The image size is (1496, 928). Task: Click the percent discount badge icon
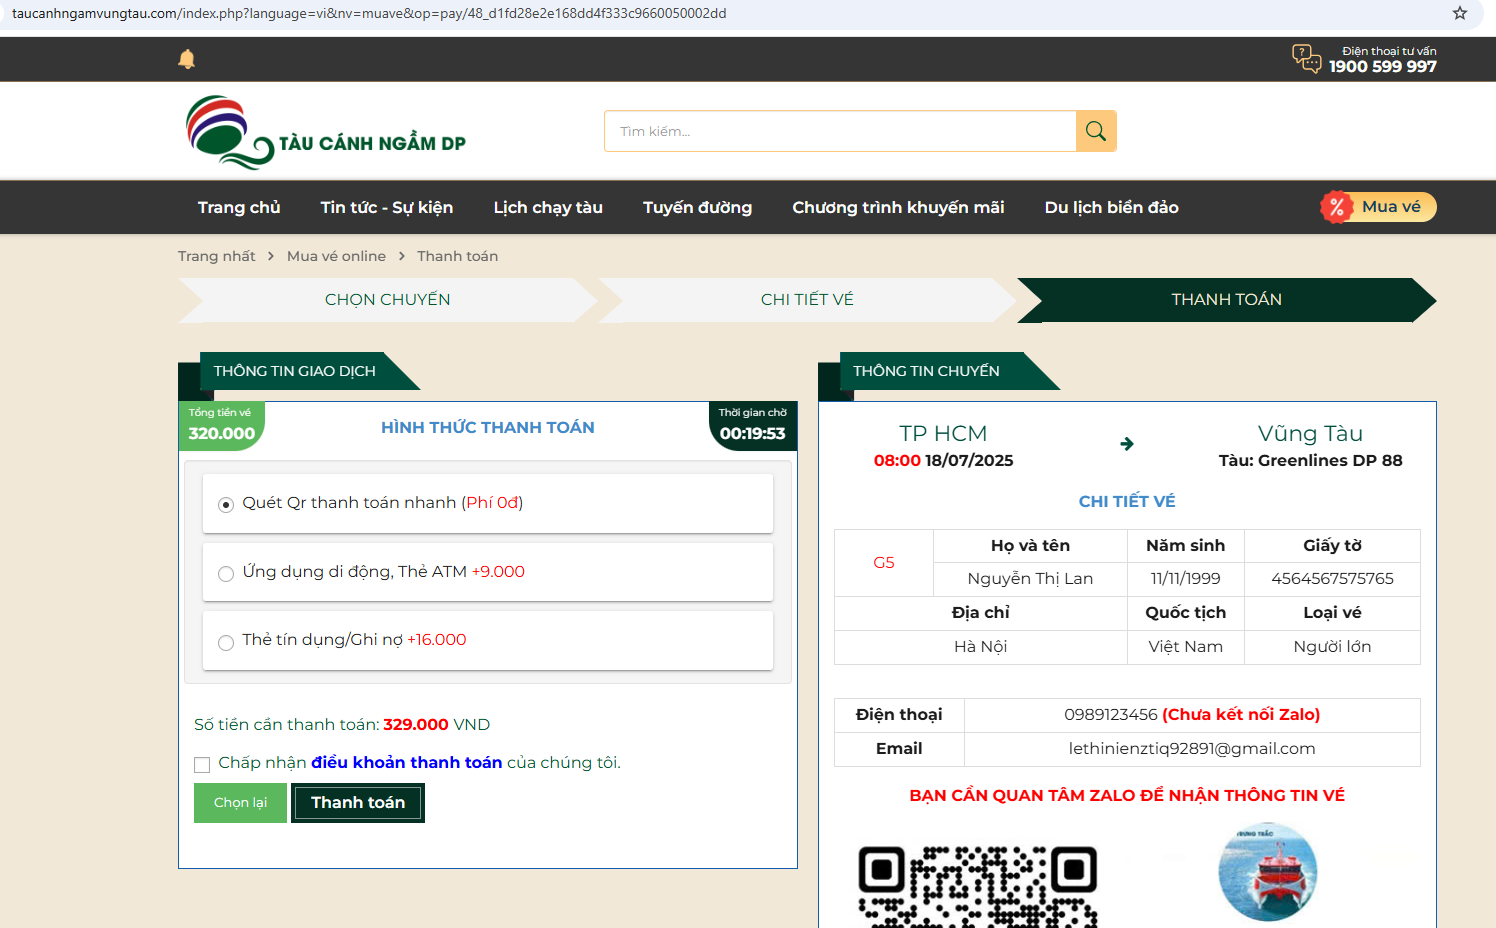[1336, 207]
